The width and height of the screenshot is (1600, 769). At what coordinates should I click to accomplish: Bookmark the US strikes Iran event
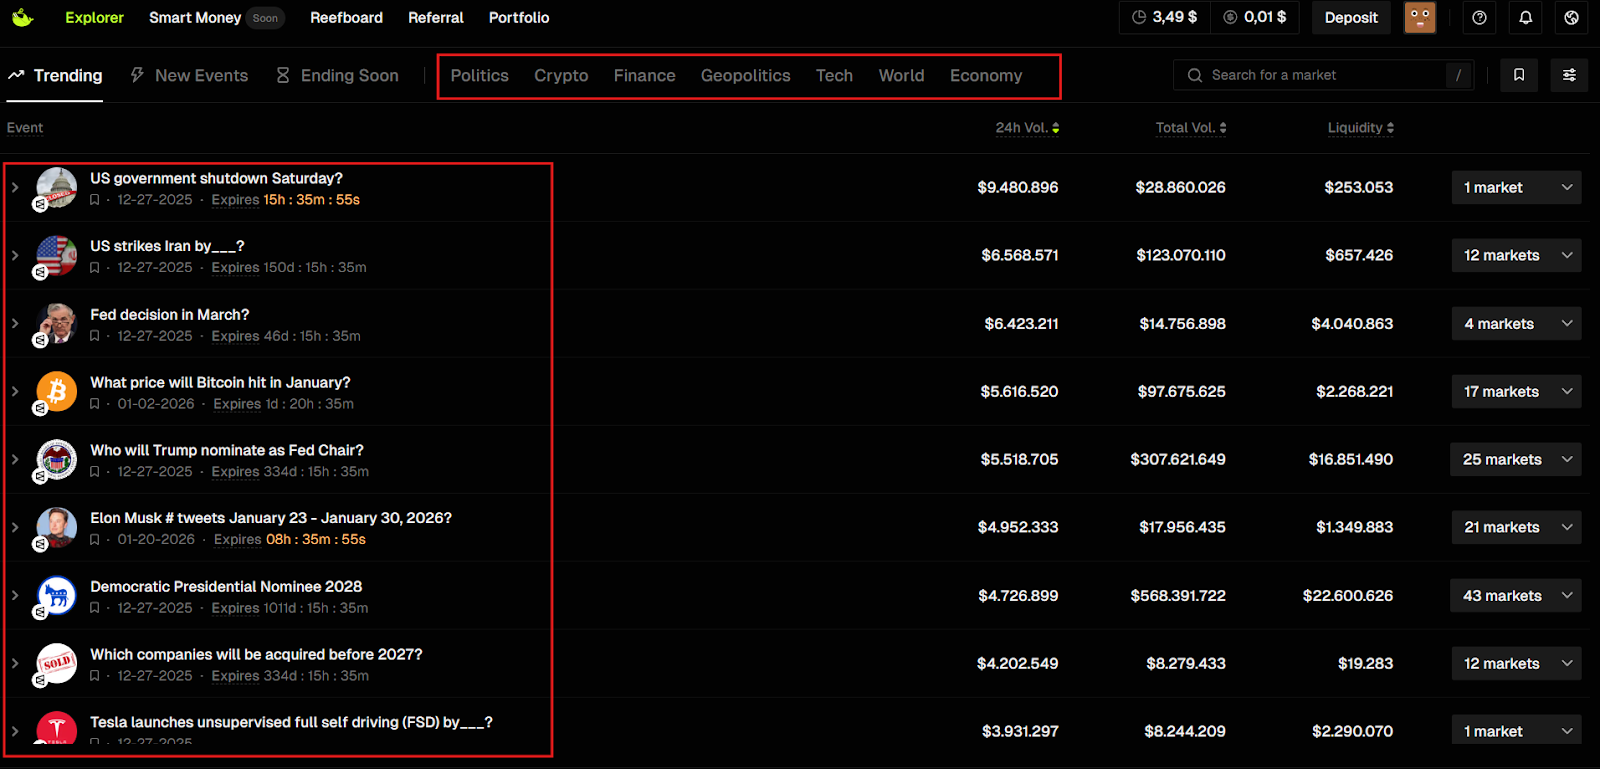point(95,268)
